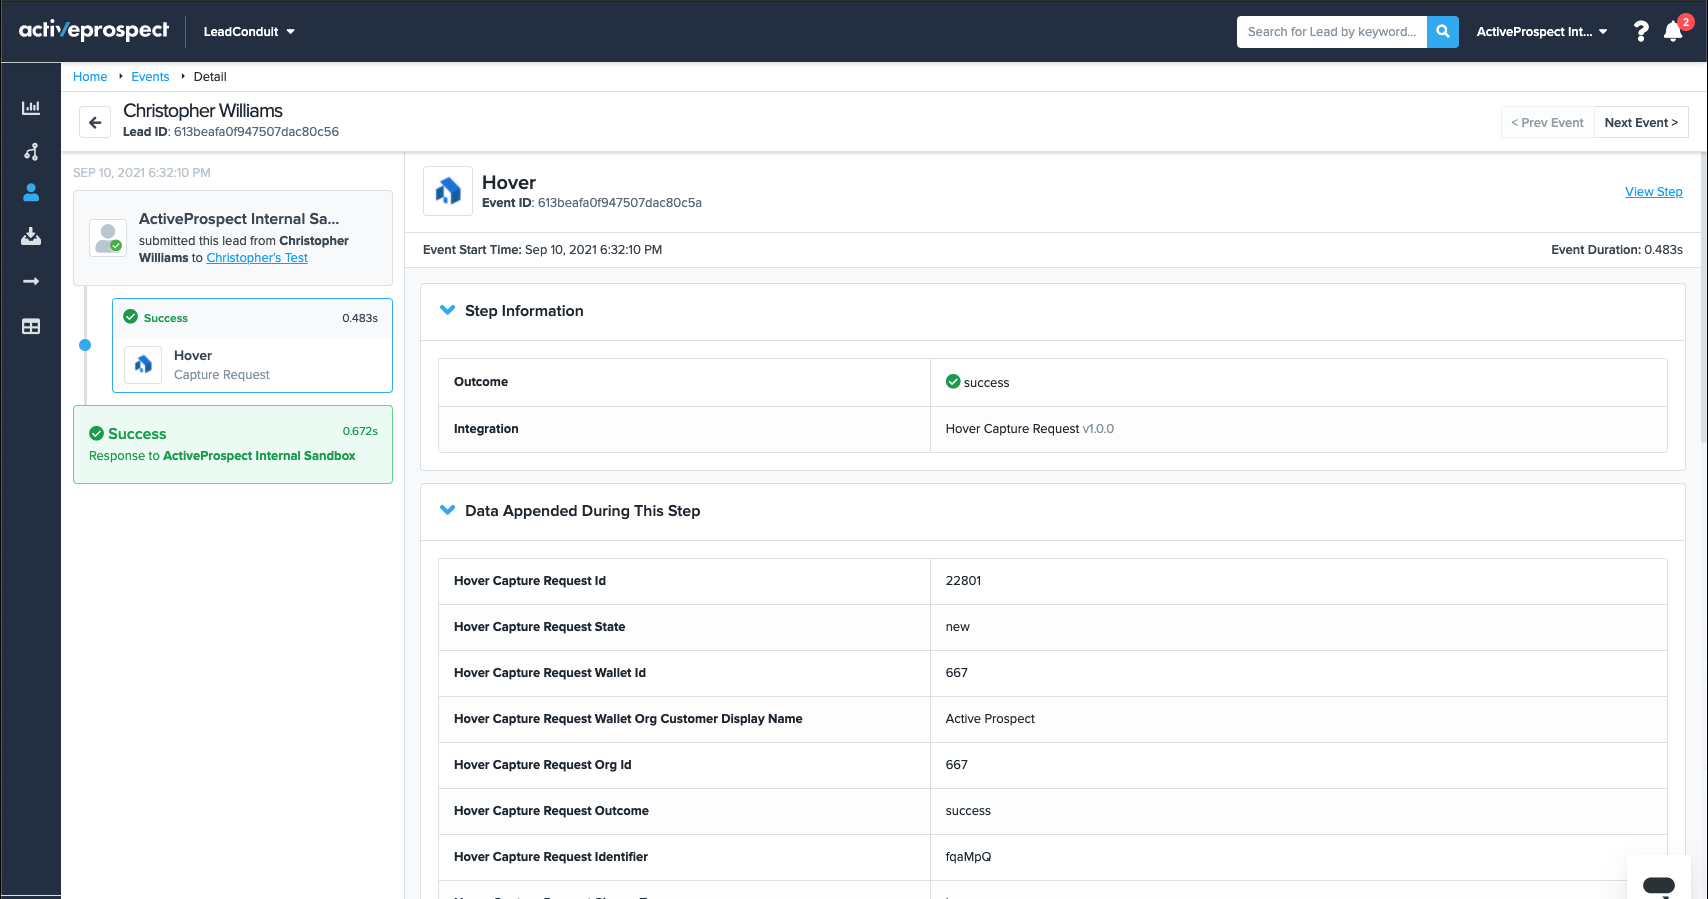Image resolution: width=1708 pixels, height=899 pixels.
Task: Click the Integration version v1.0.0 text
Action: pos(1098,429)
